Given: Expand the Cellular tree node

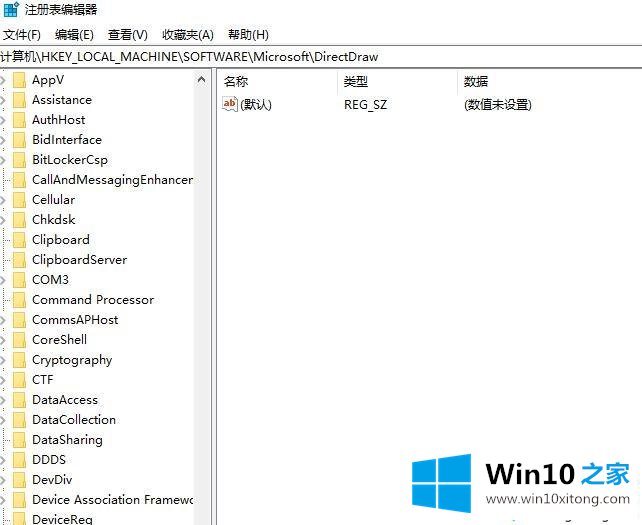Looking at the screenshot, I should 2,200.
